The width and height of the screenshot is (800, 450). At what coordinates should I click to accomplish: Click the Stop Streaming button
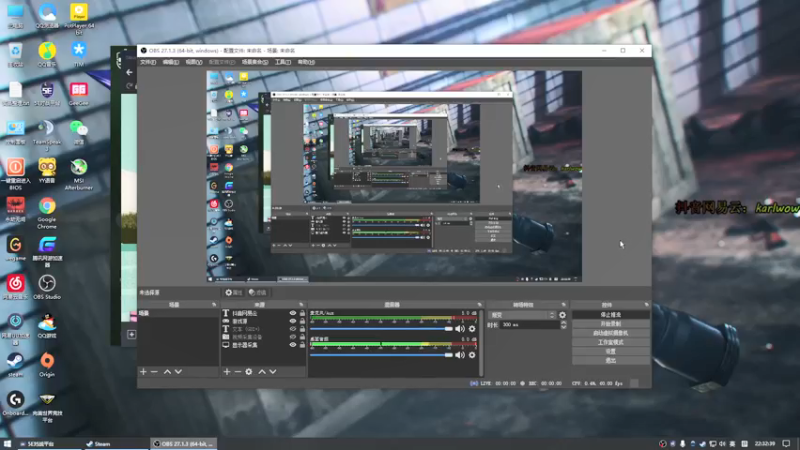coord(611,315)
